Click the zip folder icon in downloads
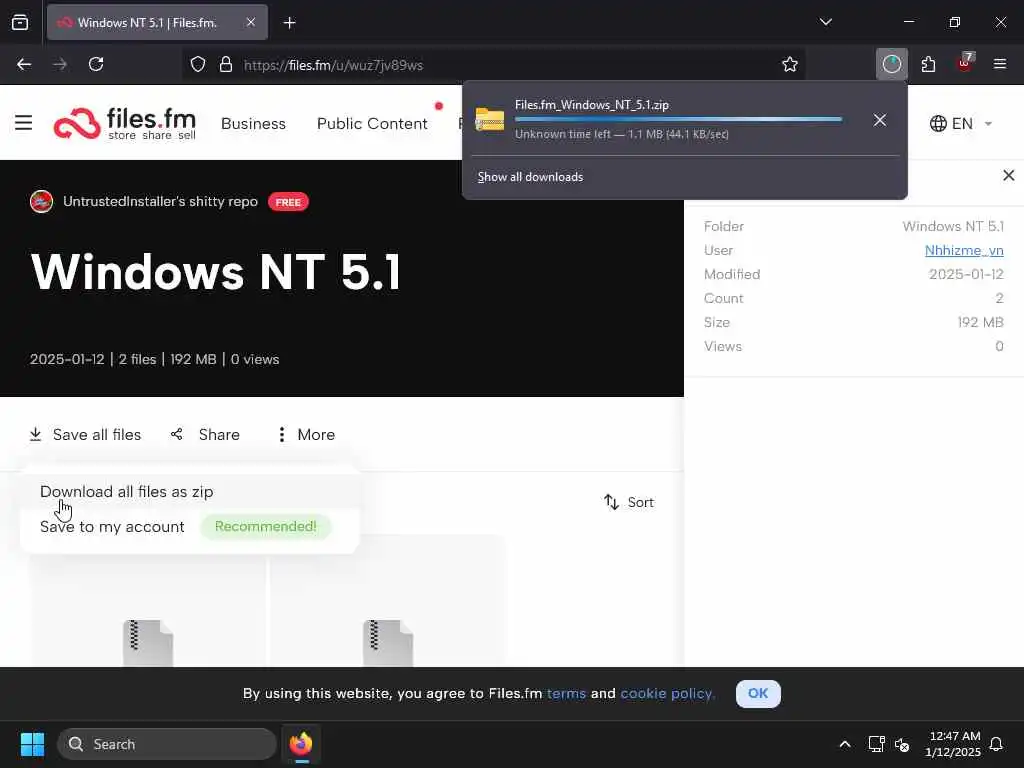 pyautogui.click(x=490, y=120)
